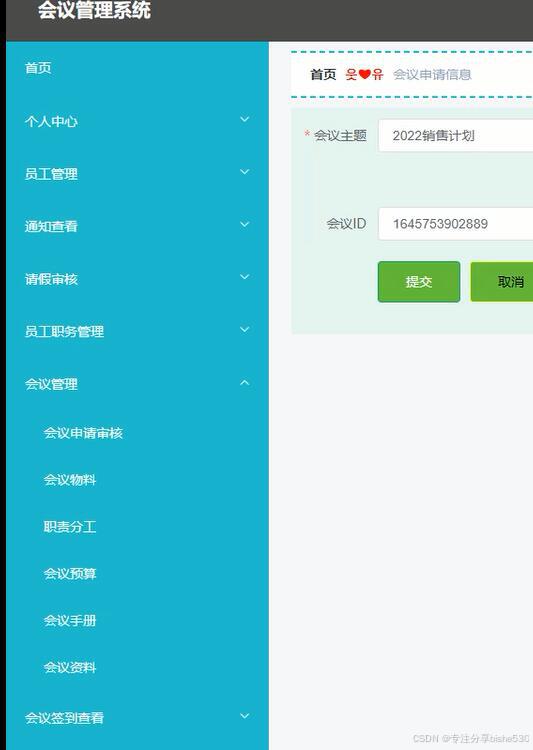Open 会议预算 submenu item
The height and width of the screenshot is (750, 533).
coord(70,574)
